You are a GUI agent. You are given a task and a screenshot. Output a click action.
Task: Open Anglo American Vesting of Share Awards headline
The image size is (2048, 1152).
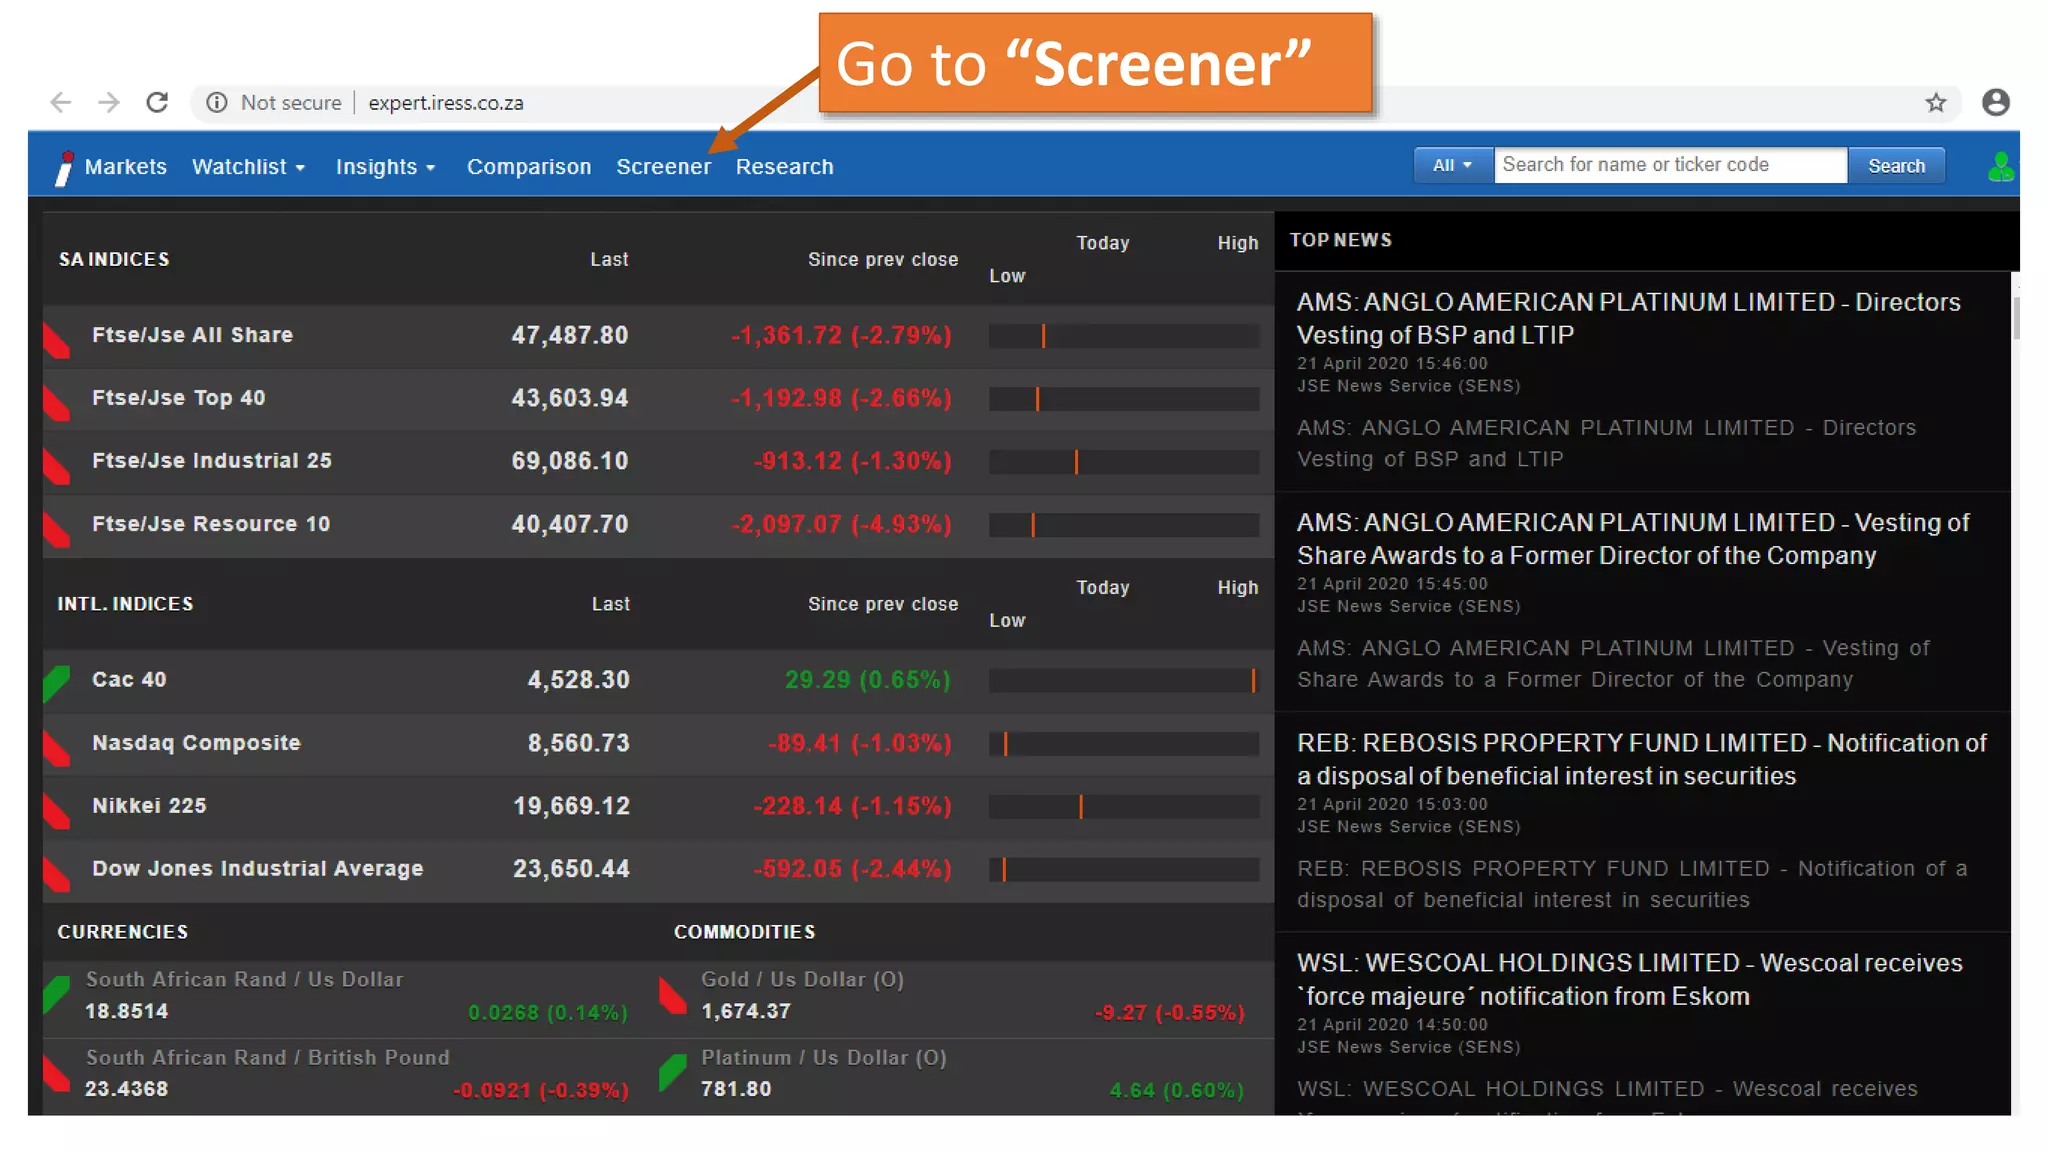(x=1633, y=539)
